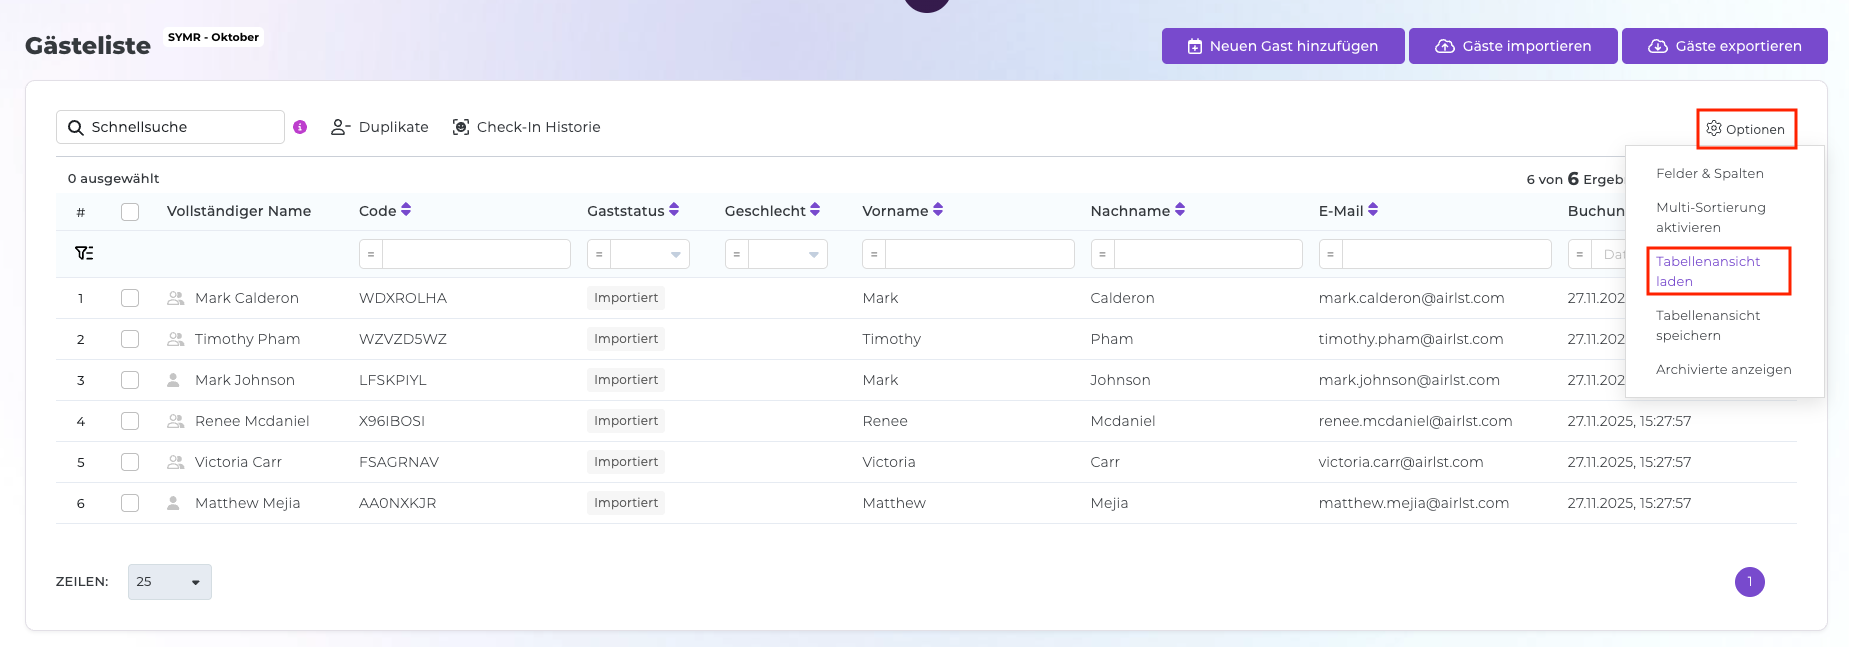Click group icon next to Mark Calderon
Image resolution: width=1849 pixels, height=647 pixels.
click(x=175, y=298)
